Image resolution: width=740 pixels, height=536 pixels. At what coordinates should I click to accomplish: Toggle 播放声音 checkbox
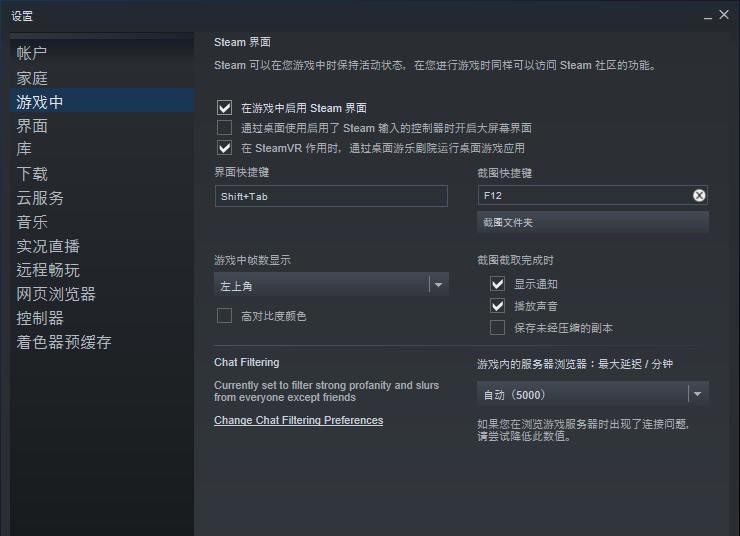(x=497, y=306)
